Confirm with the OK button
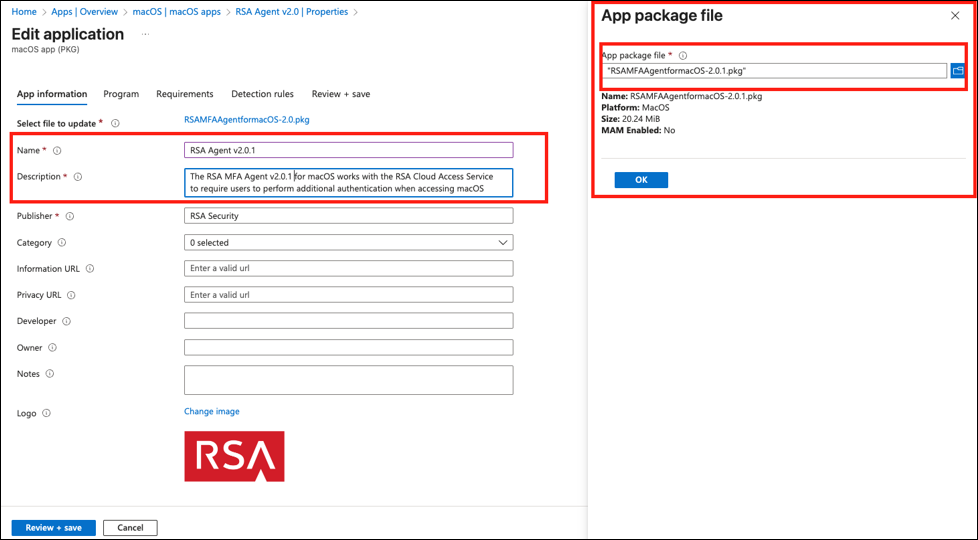The height and width of the screenshot is (540, 978). (x=641, y=180)
